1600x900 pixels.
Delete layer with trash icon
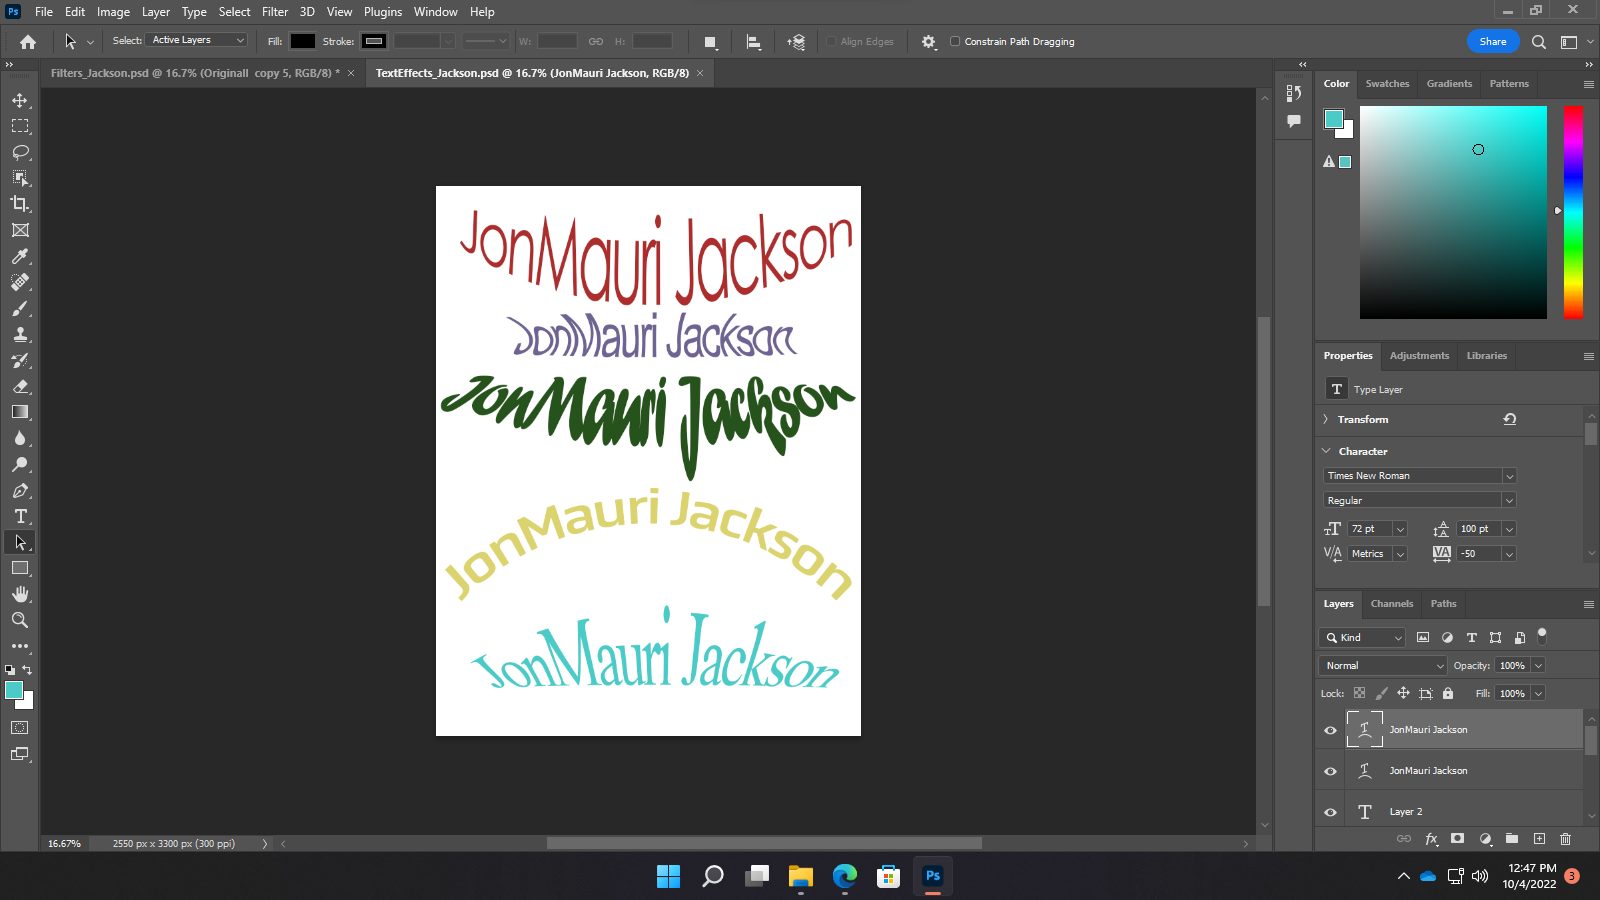1566,839
